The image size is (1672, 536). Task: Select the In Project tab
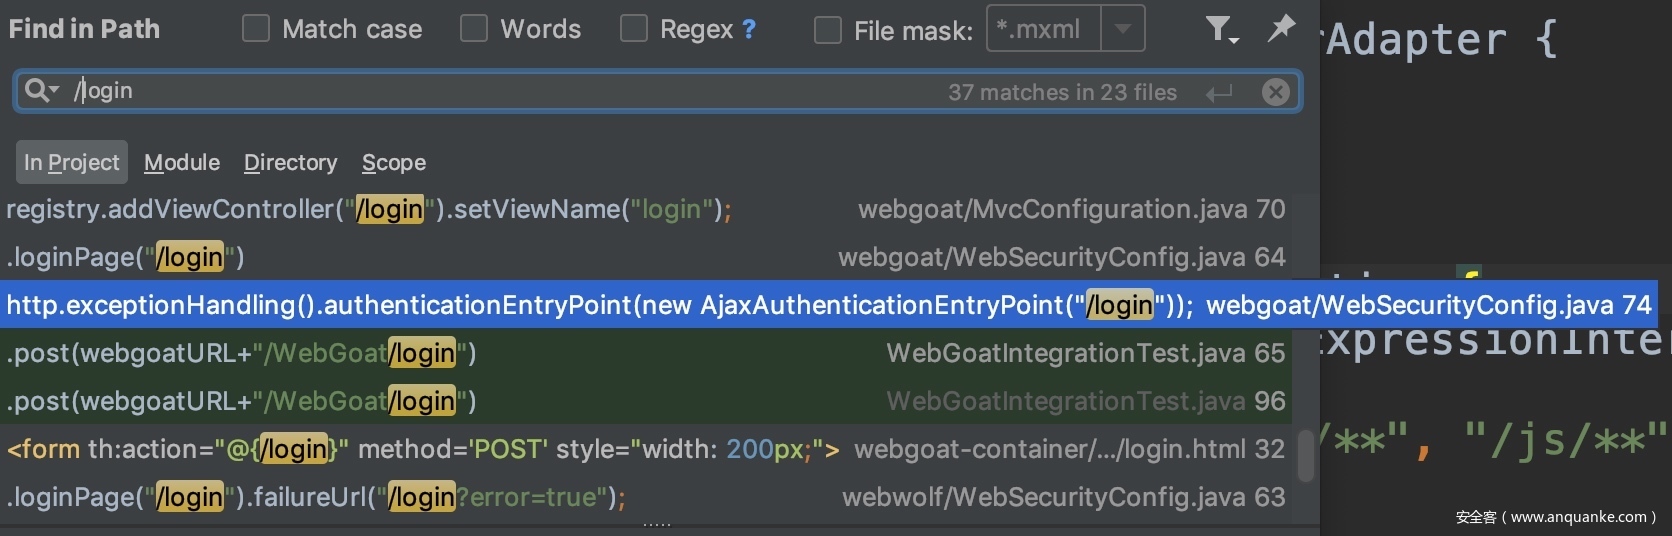71,162
